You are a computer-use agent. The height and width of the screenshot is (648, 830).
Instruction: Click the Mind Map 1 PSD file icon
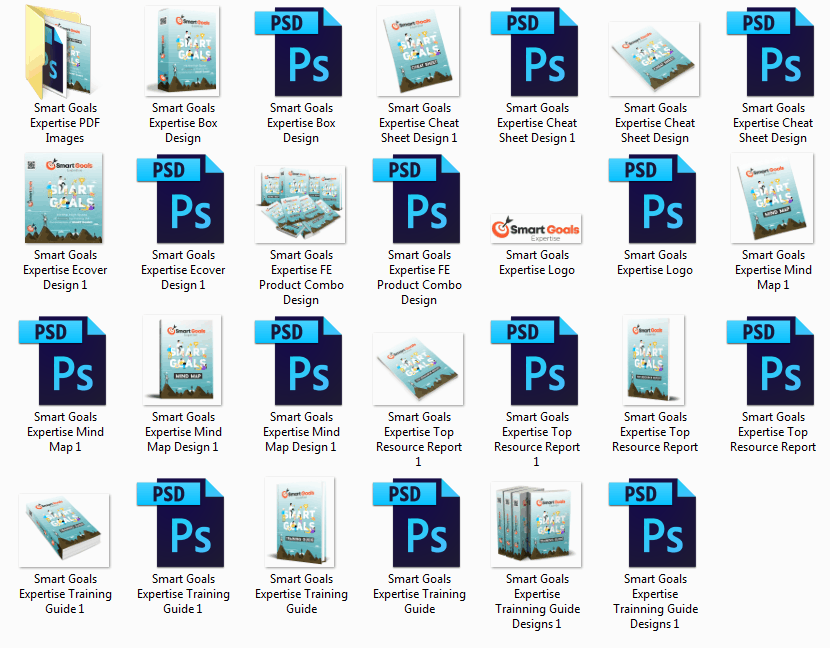coord(65,360)
